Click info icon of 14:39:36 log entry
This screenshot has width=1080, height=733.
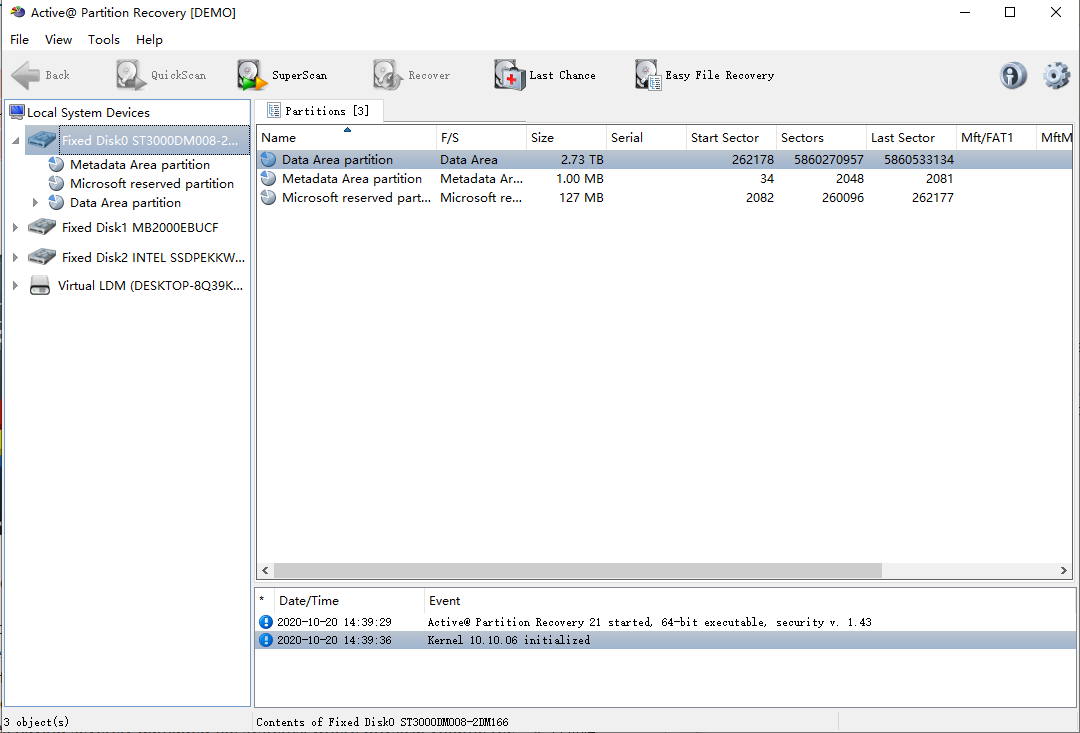[x=266, y=640]
